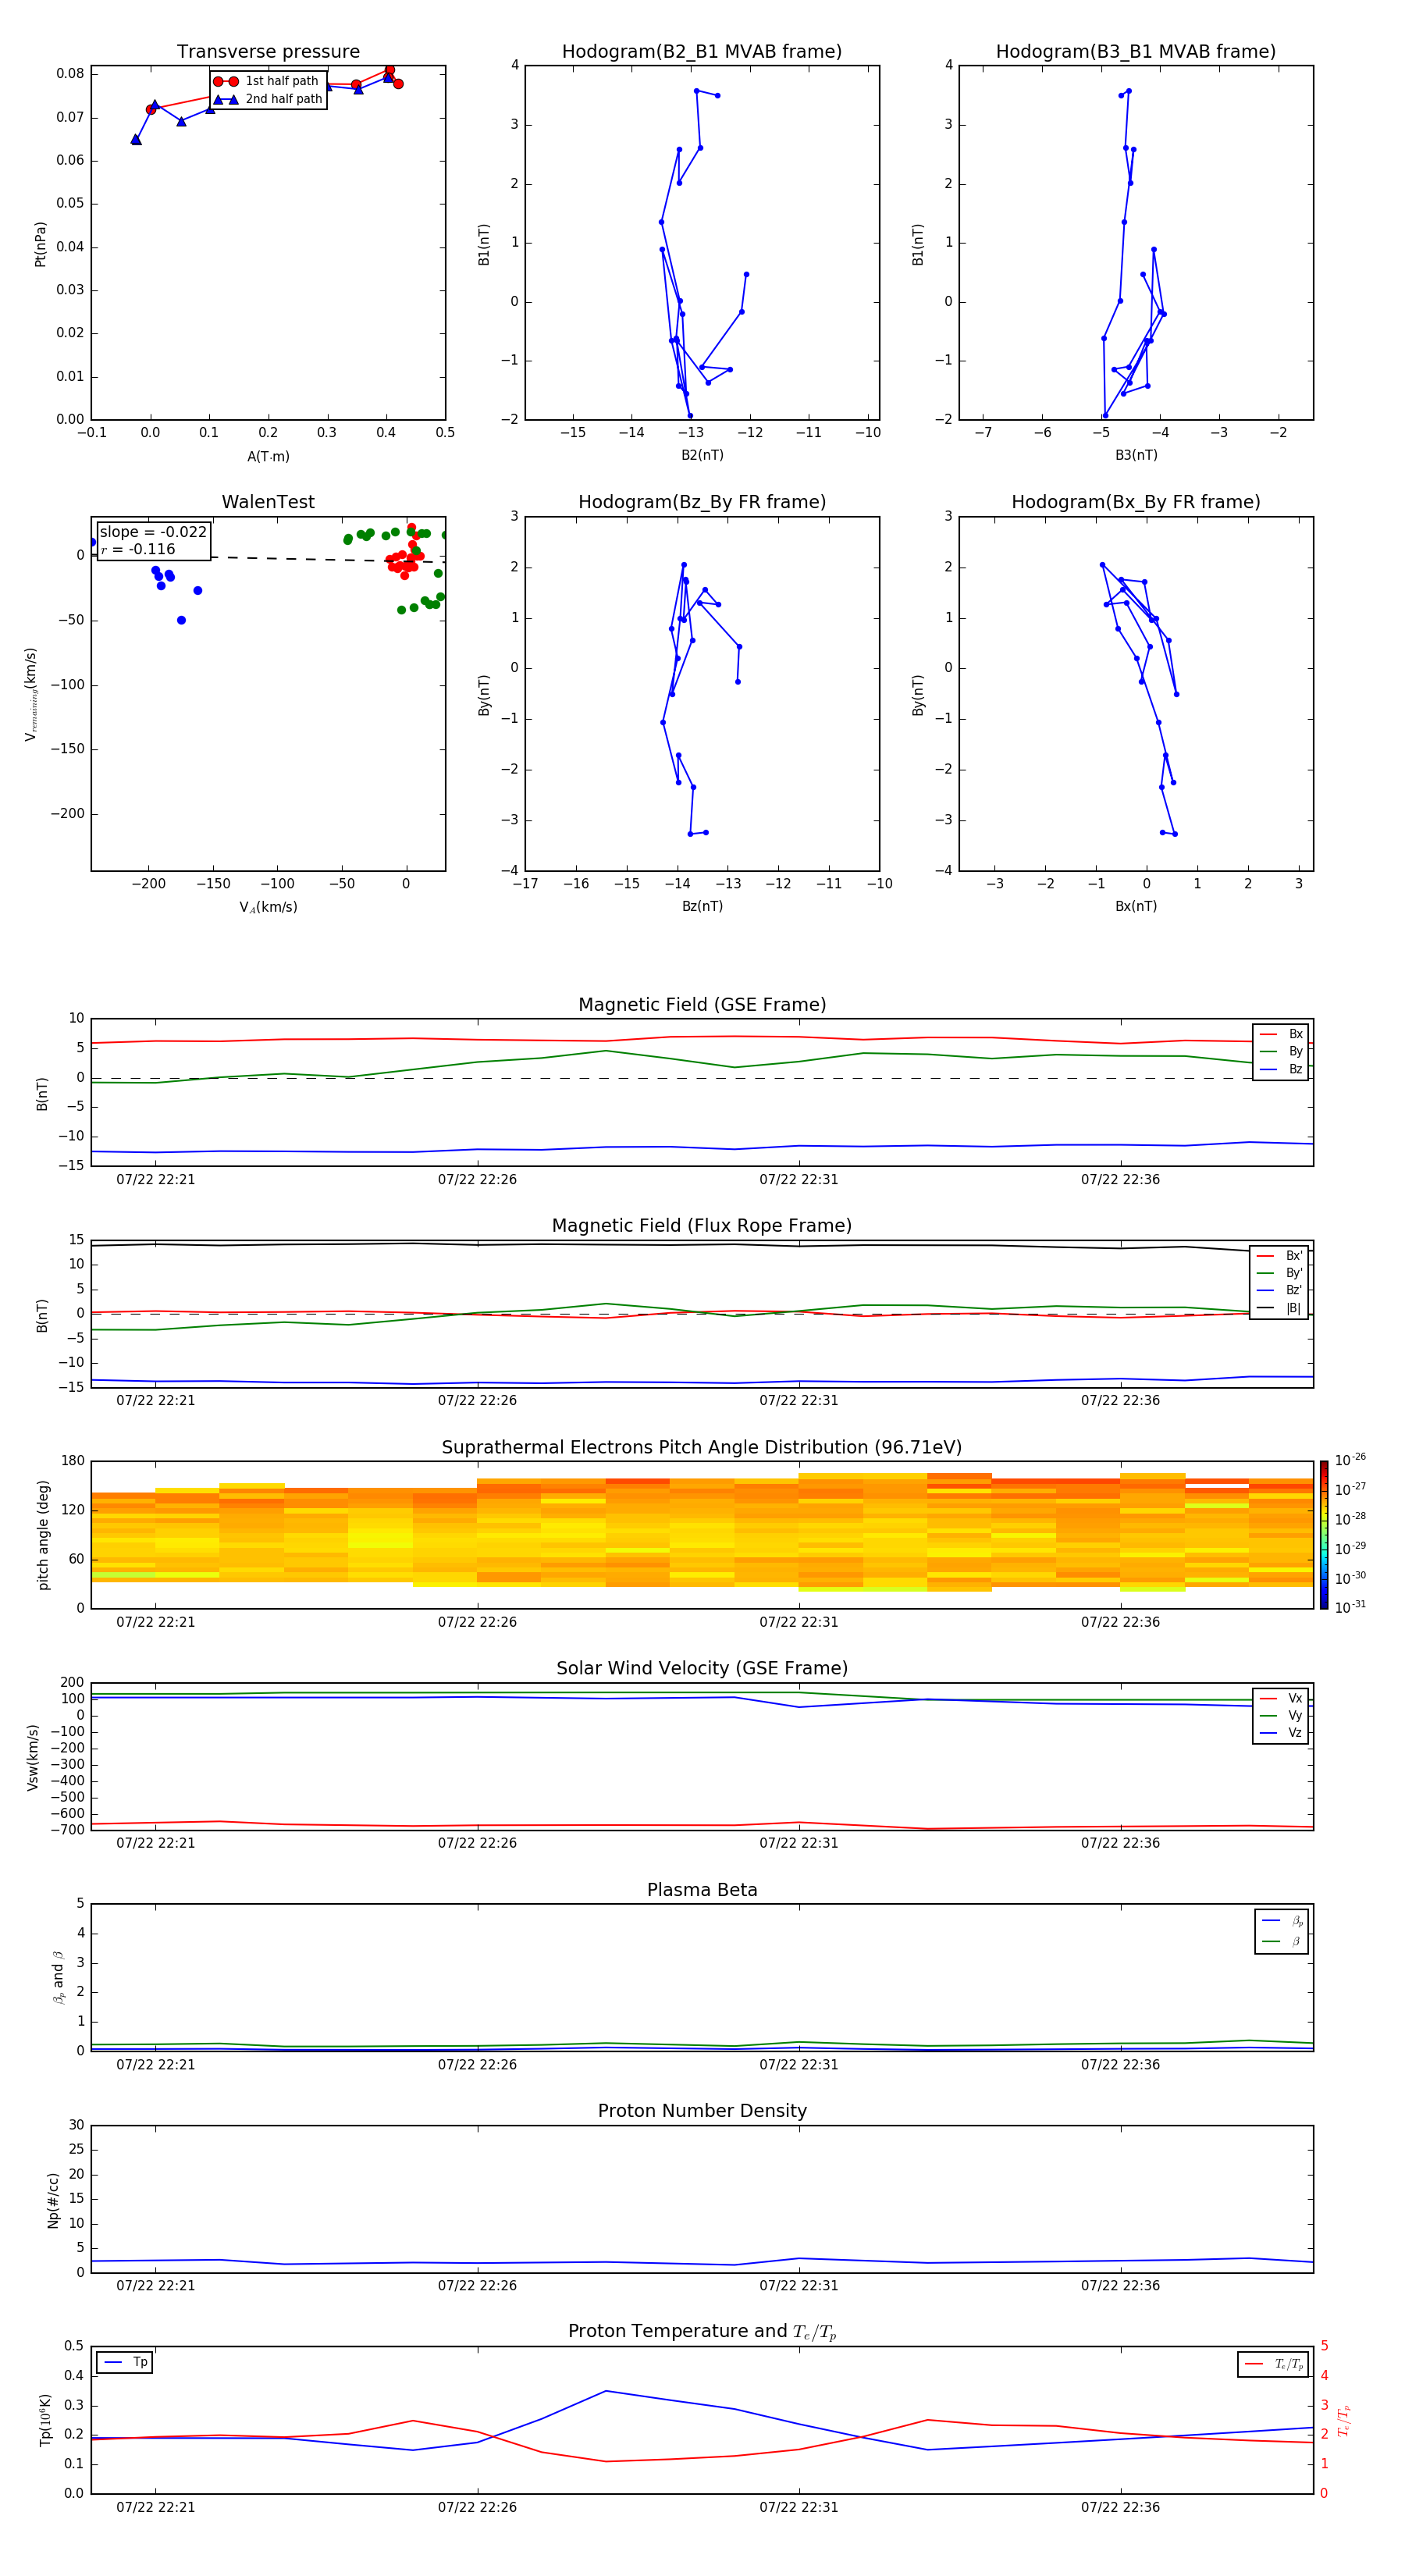Select the 'Hodogram(Bz_By FR frame)' title

coord(702,502)
